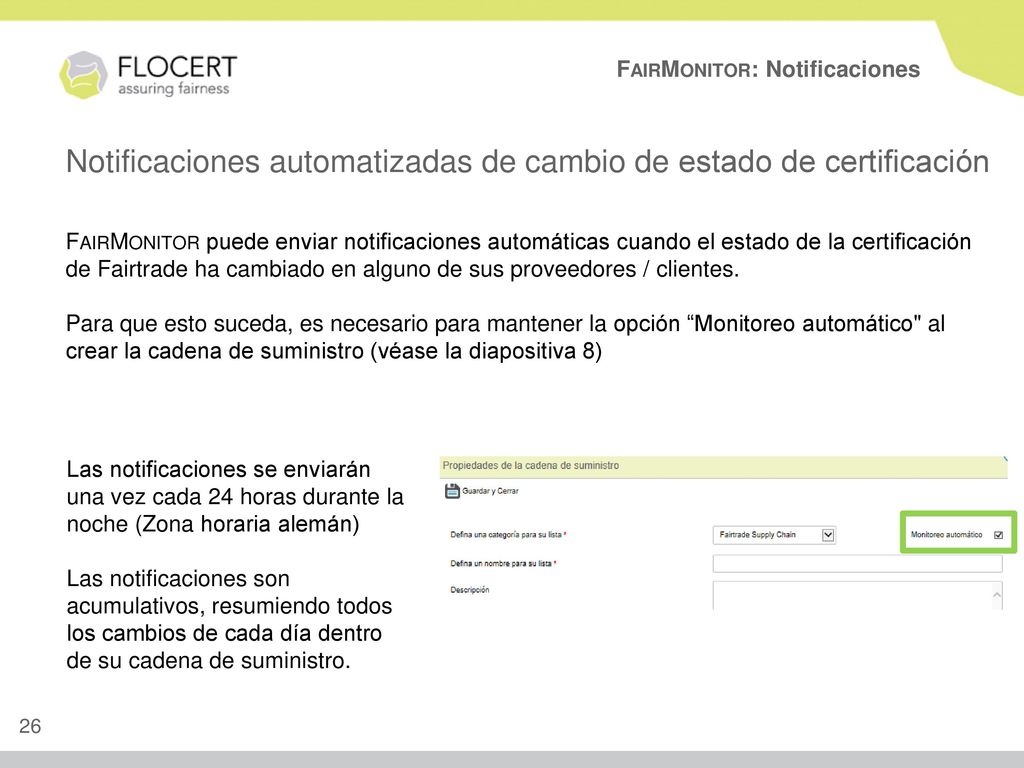This screenshot has height=768, width=1024.
Task: Click the Descripción scrollbar up arrow
Action: click(997, 594)
